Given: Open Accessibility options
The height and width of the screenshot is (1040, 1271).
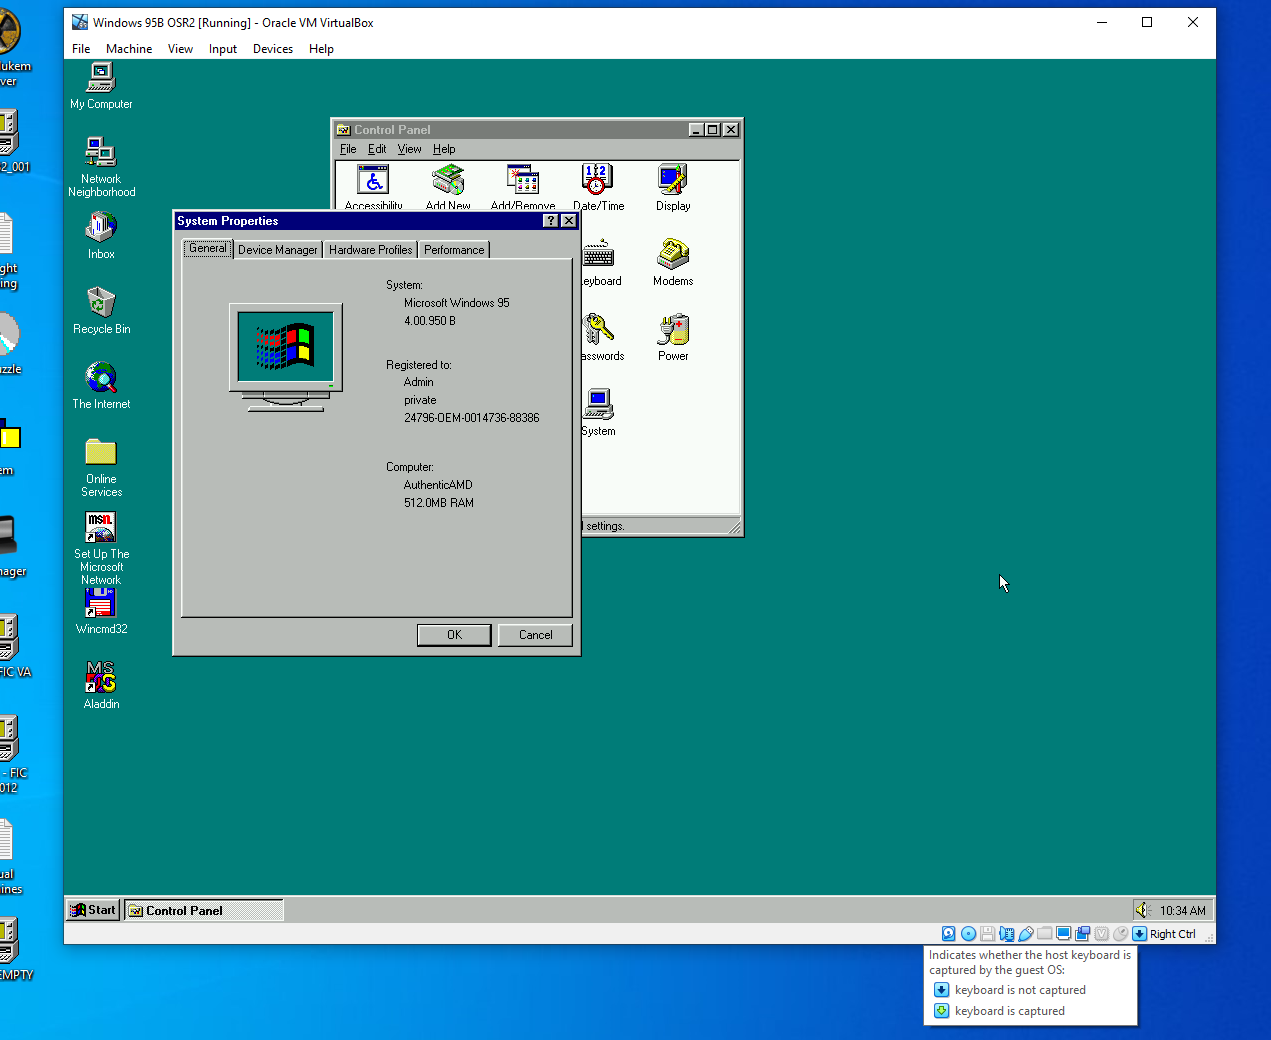Looking at the screenshot, I should (x=373, y=180).
